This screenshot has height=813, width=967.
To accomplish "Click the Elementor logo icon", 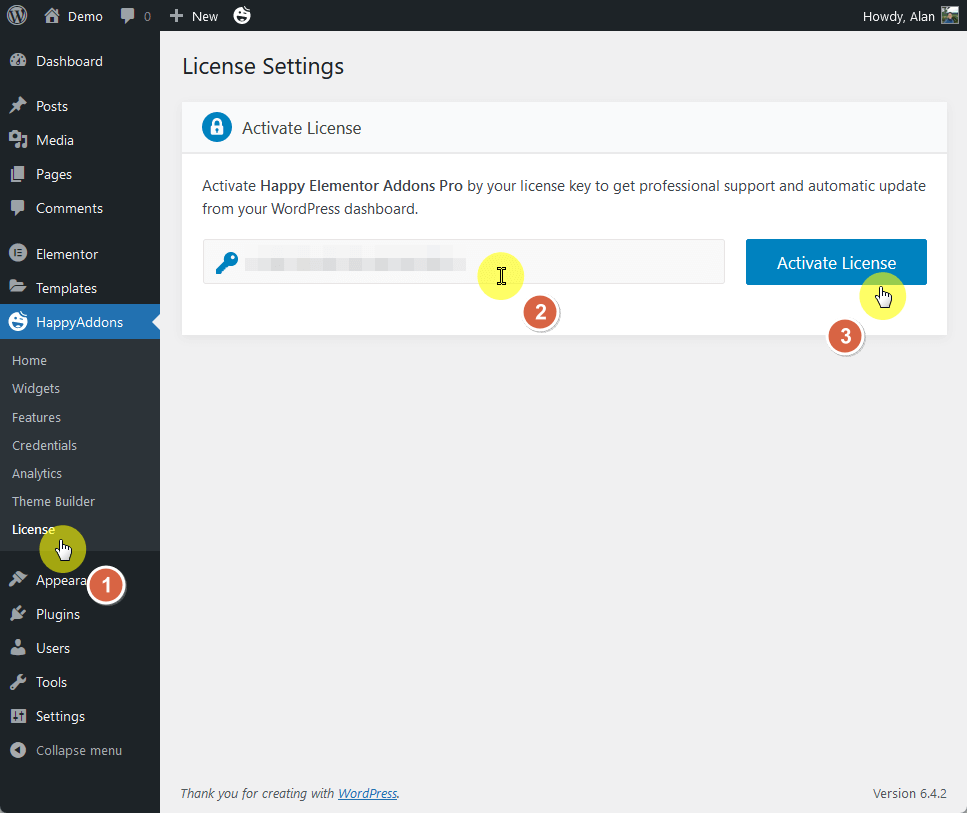I will click(x=18, y=253).
